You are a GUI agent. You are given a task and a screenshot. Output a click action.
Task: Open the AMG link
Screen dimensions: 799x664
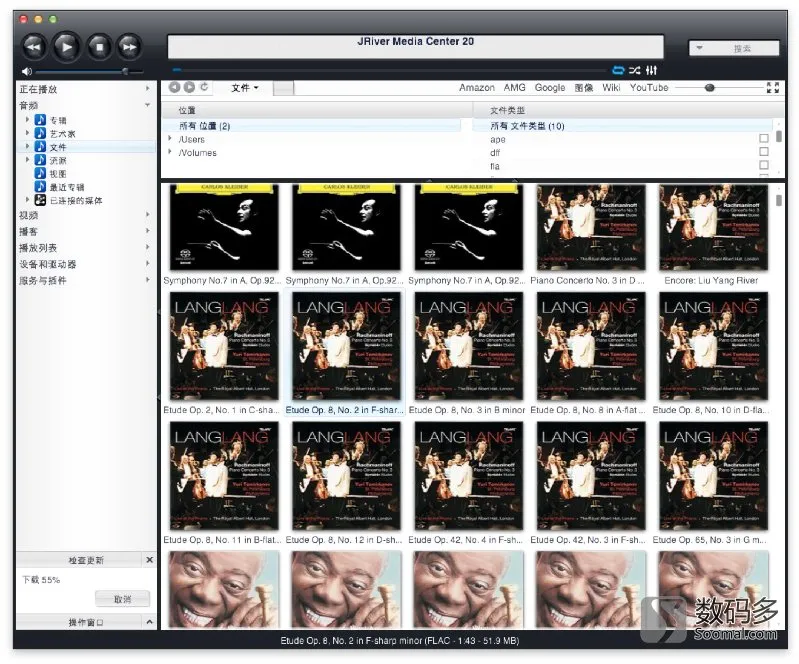coord(514,88)
